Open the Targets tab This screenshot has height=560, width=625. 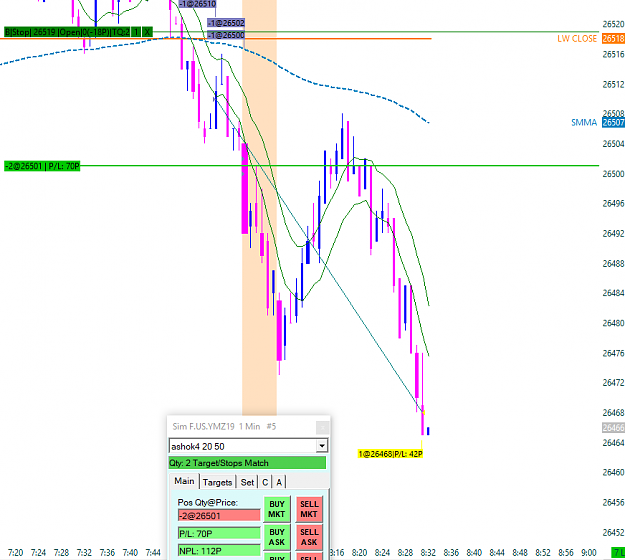[217, 482]
